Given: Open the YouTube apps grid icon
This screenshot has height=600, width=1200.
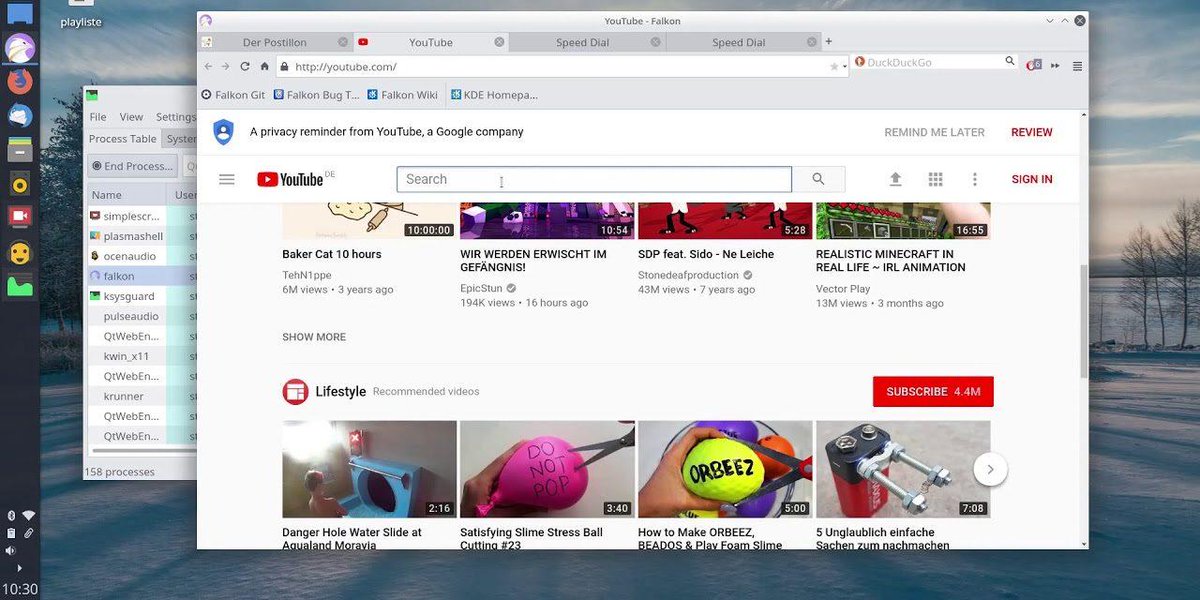Looking at the screenshot, I should (x=935, y=179).
